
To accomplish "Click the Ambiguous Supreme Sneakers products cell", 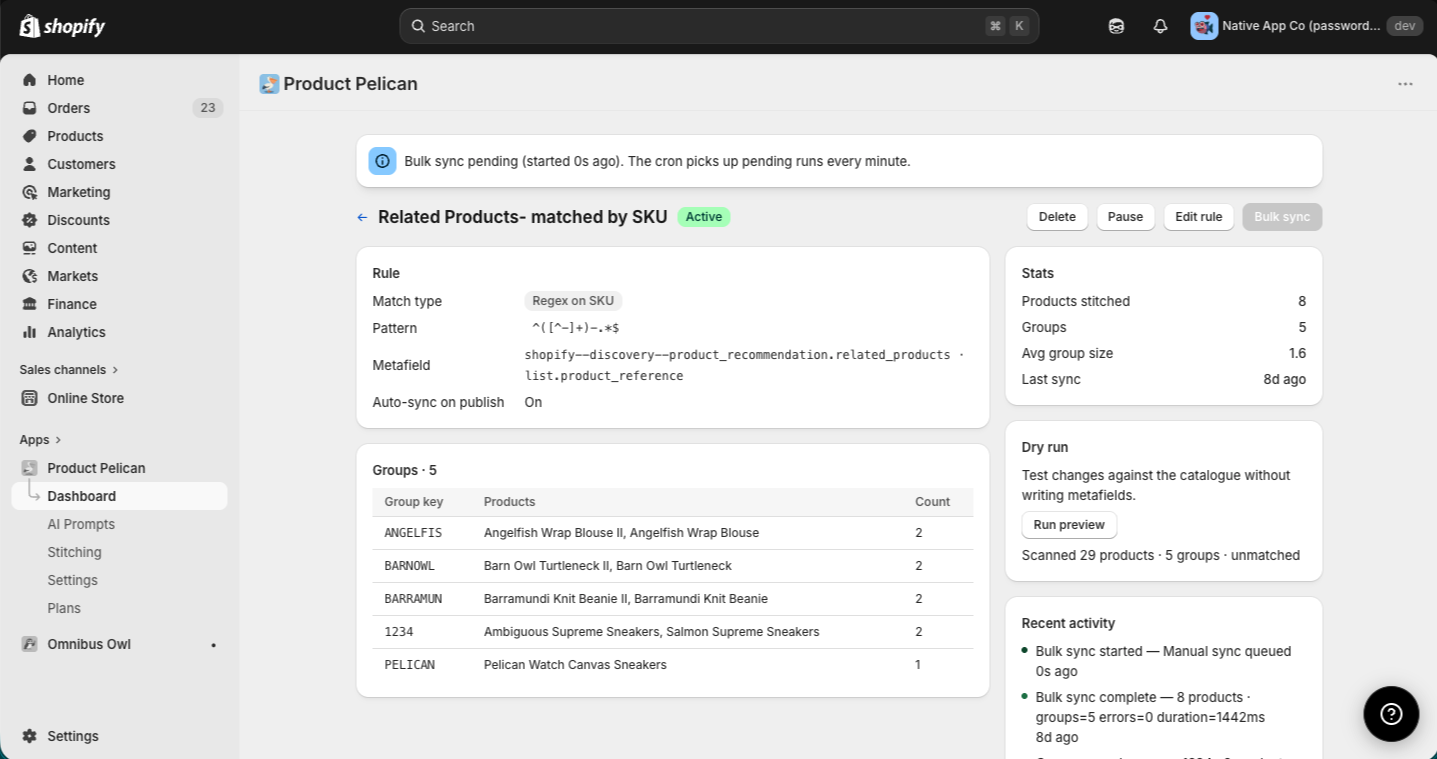I will 651,632.
